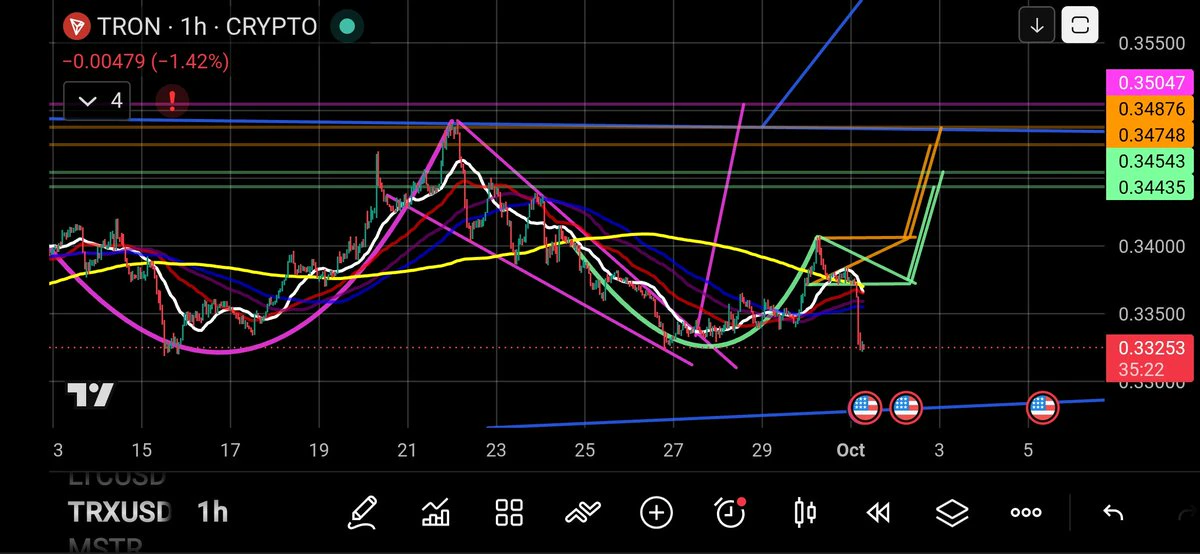The width and height of the screenshot is (1200, 554).
Task: Click the 15 date label on time axis
Action: tap(142, 450)
